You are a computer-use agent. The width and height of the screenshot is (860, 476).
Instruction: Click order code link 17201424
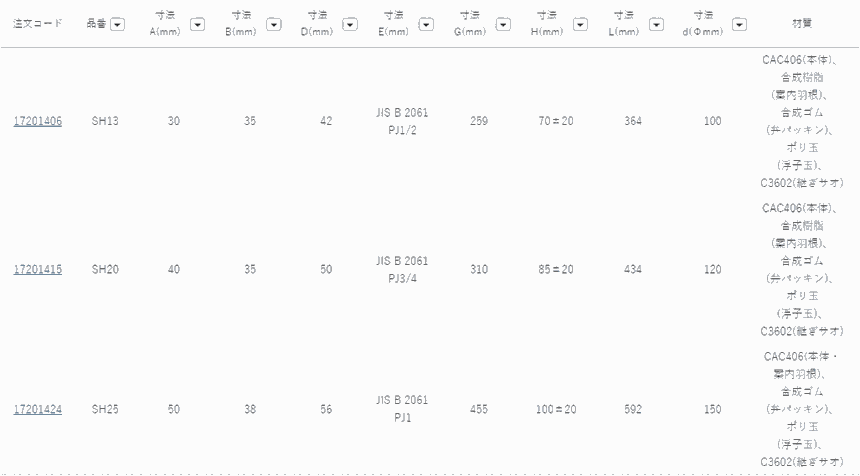(37, 409)
